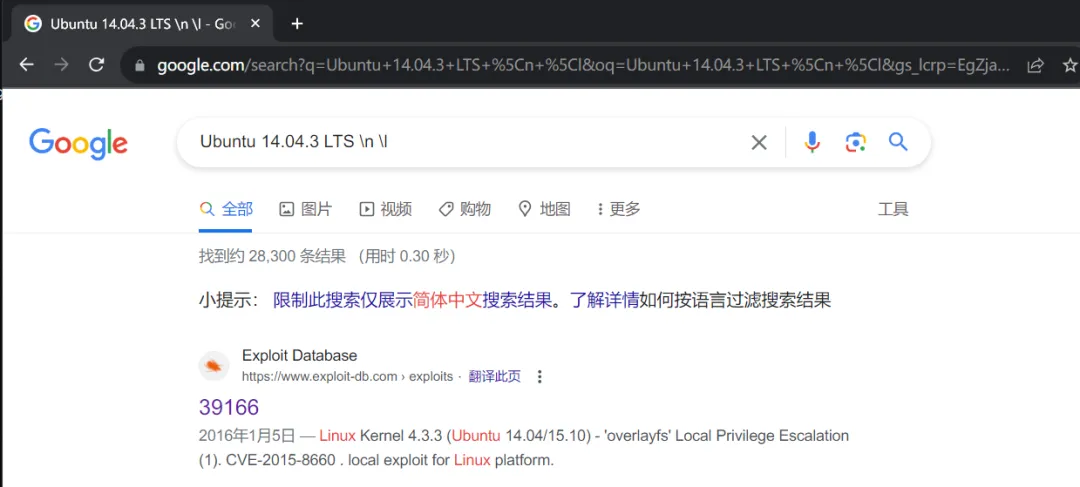Open a new browser tab
This screenshot has width=1080, height=487.
click(297, 24)
